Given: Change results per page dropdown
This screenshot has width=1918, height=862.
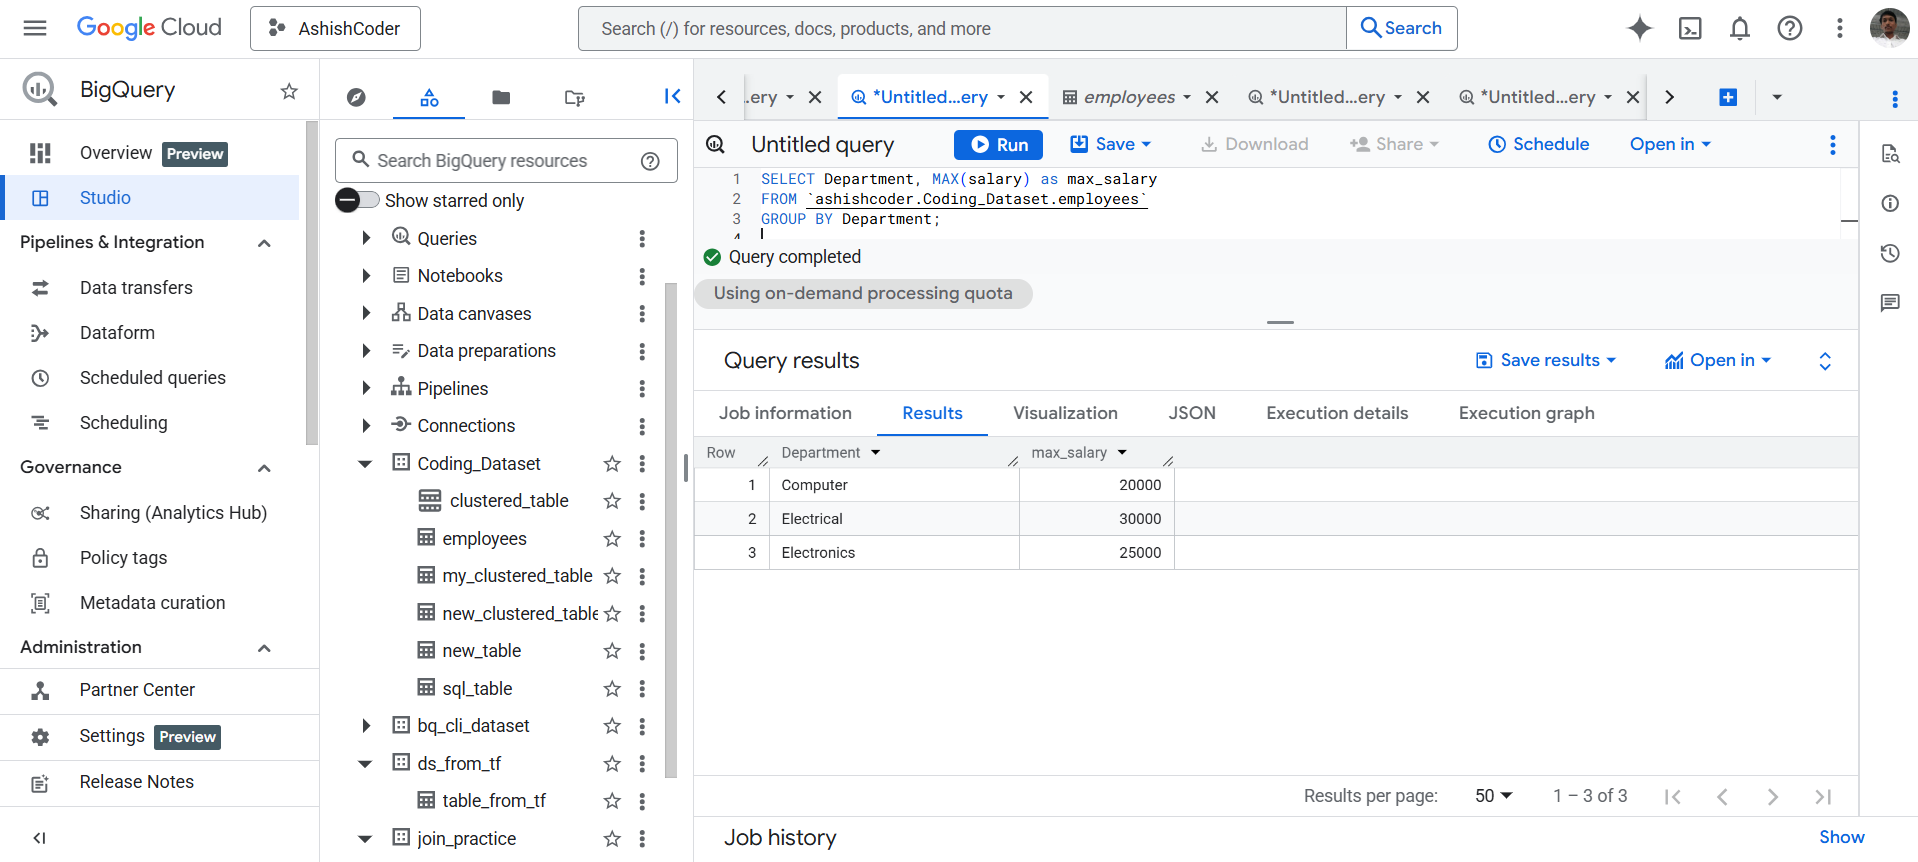Looking at the screenshot, I should click(1493, 796).
